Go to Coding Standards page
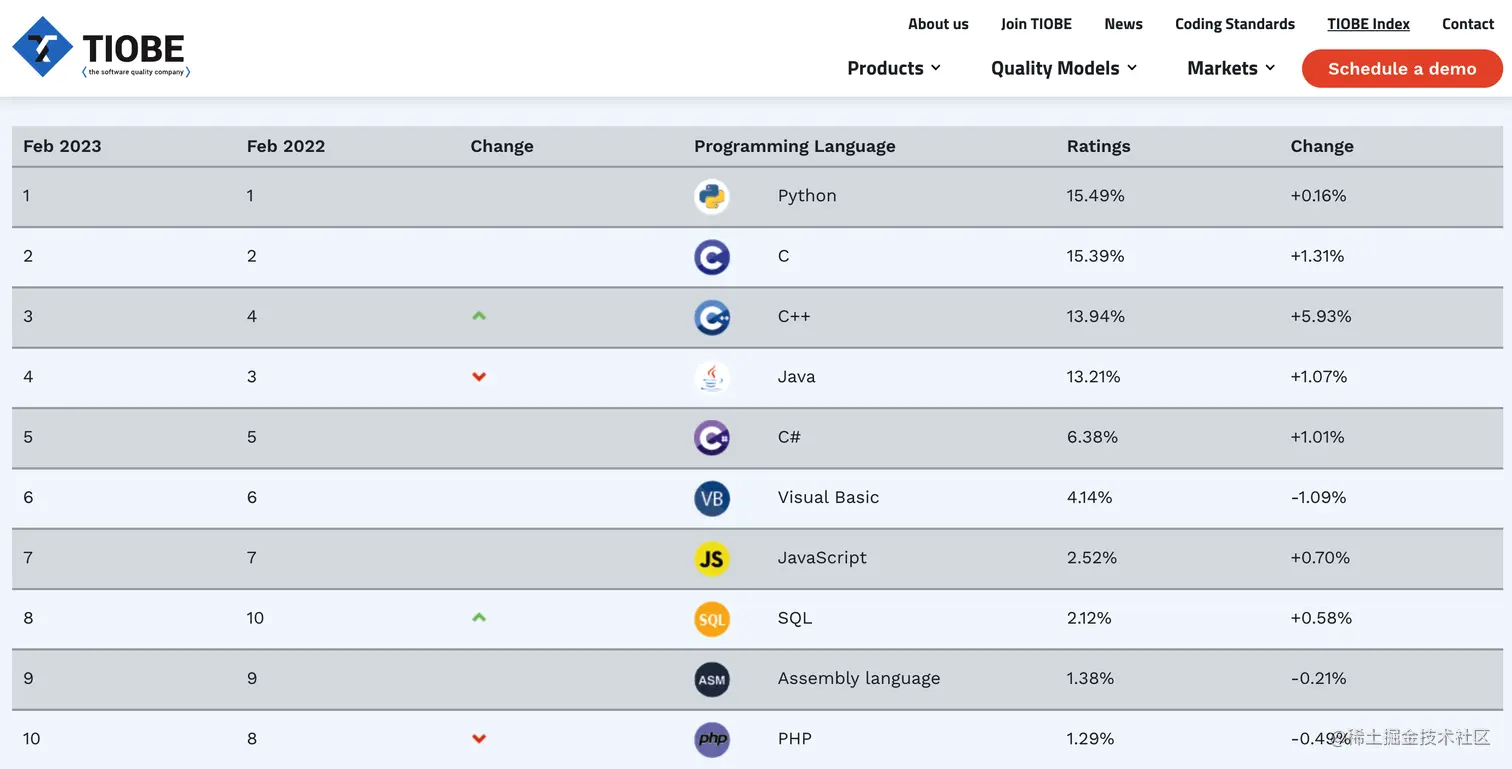The width and height of the screenshot is (1512, 769). click(1234, 24)
